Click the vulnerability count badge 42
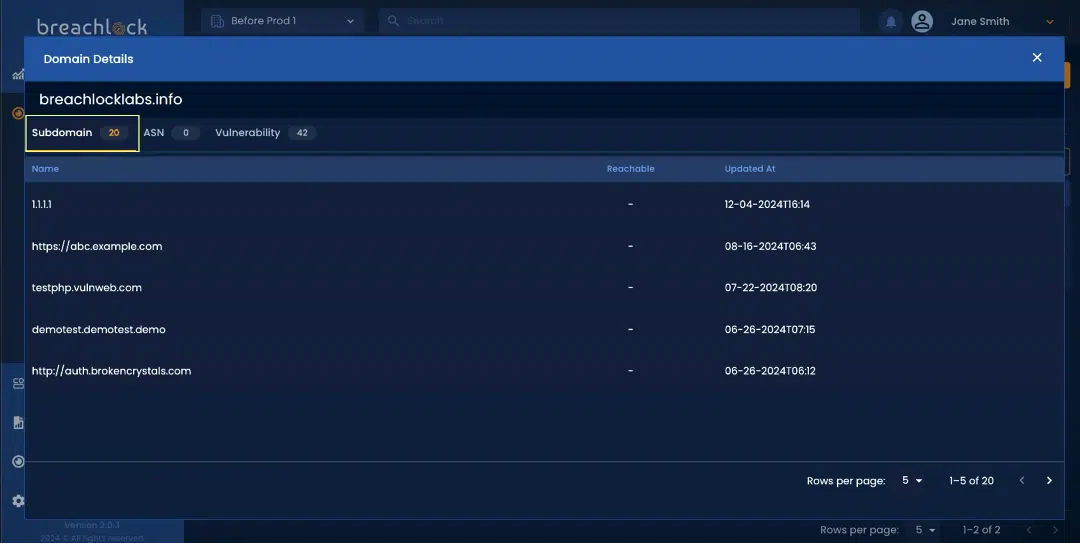 (x=302, y=133)
